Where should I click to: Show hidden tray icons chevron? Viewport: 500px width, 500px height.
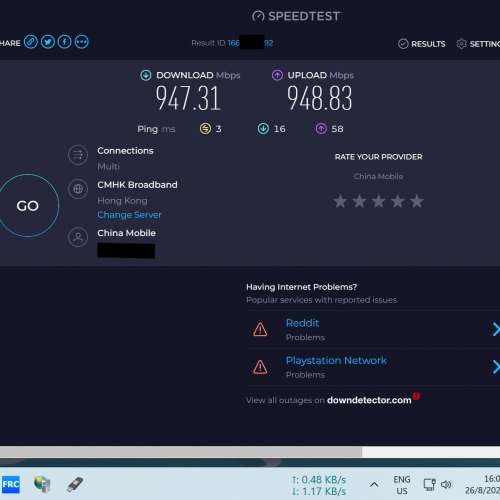374,484
